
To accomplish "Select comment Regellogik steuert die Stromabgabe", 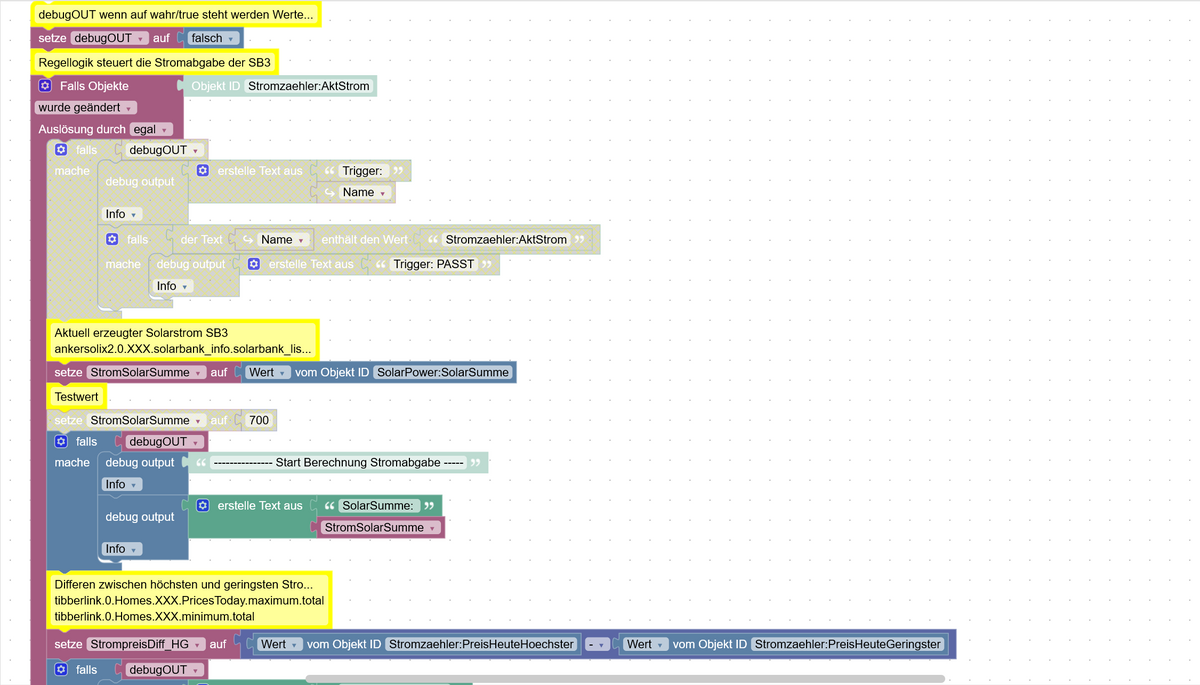I will click(x=154, y=62).
